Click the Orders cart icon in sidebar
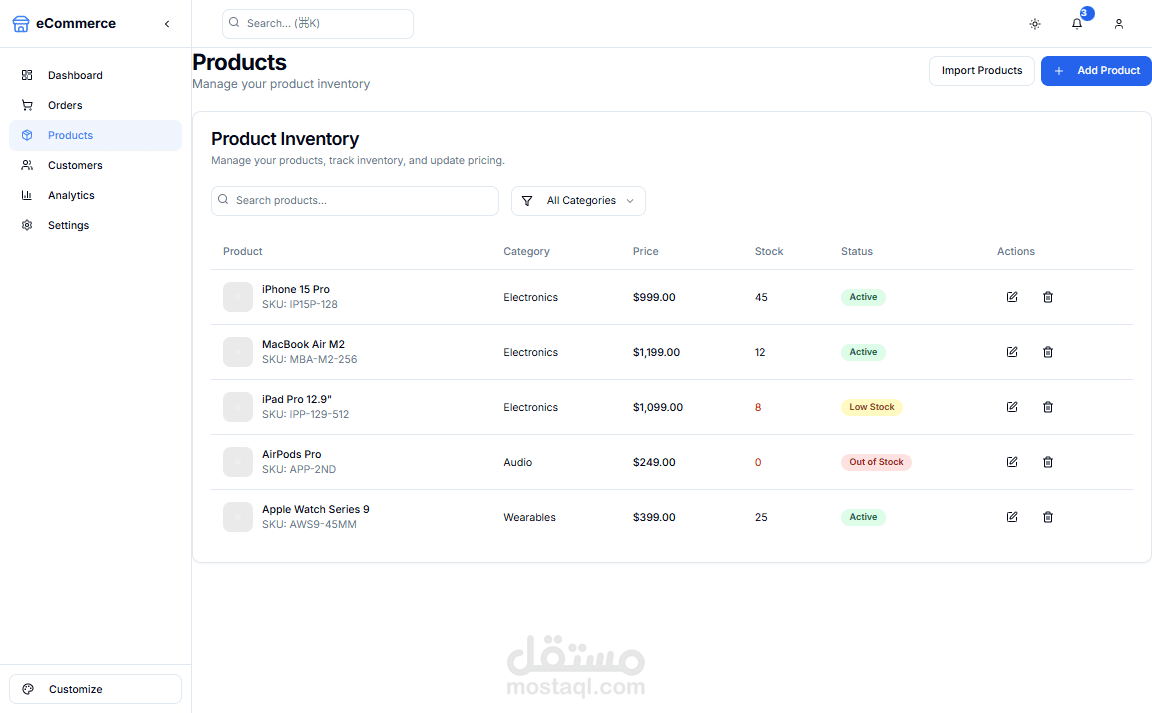Image resolution: width=1152 pixels, height=713 pixels. 27,105
